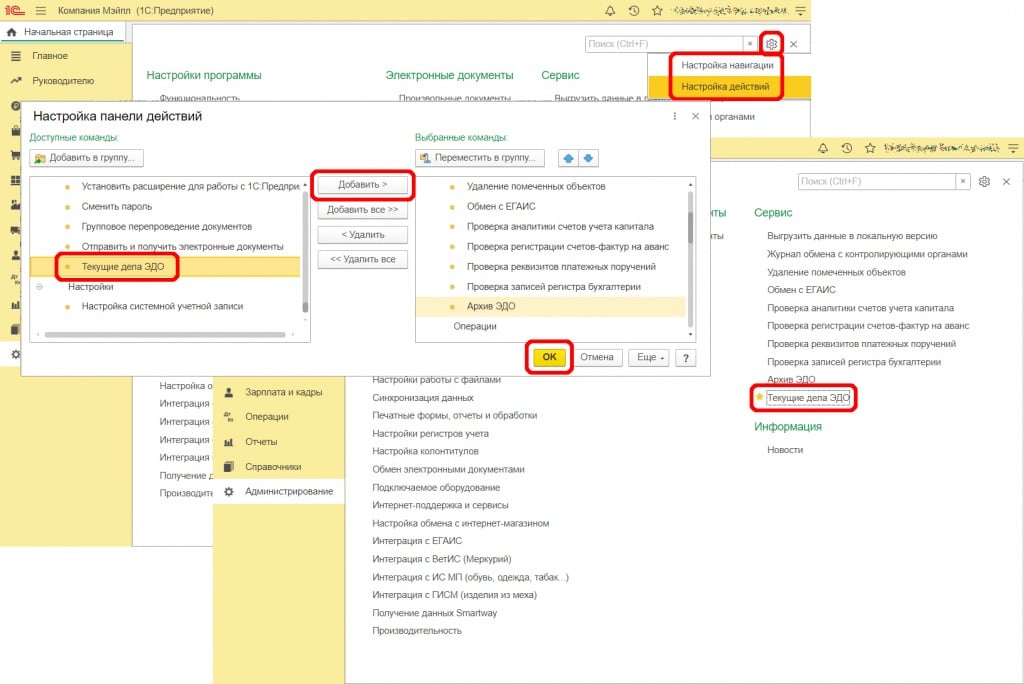Open the hamburger main menu beside 1C logo
1024x684 pixels.
[x=41, y=10]
